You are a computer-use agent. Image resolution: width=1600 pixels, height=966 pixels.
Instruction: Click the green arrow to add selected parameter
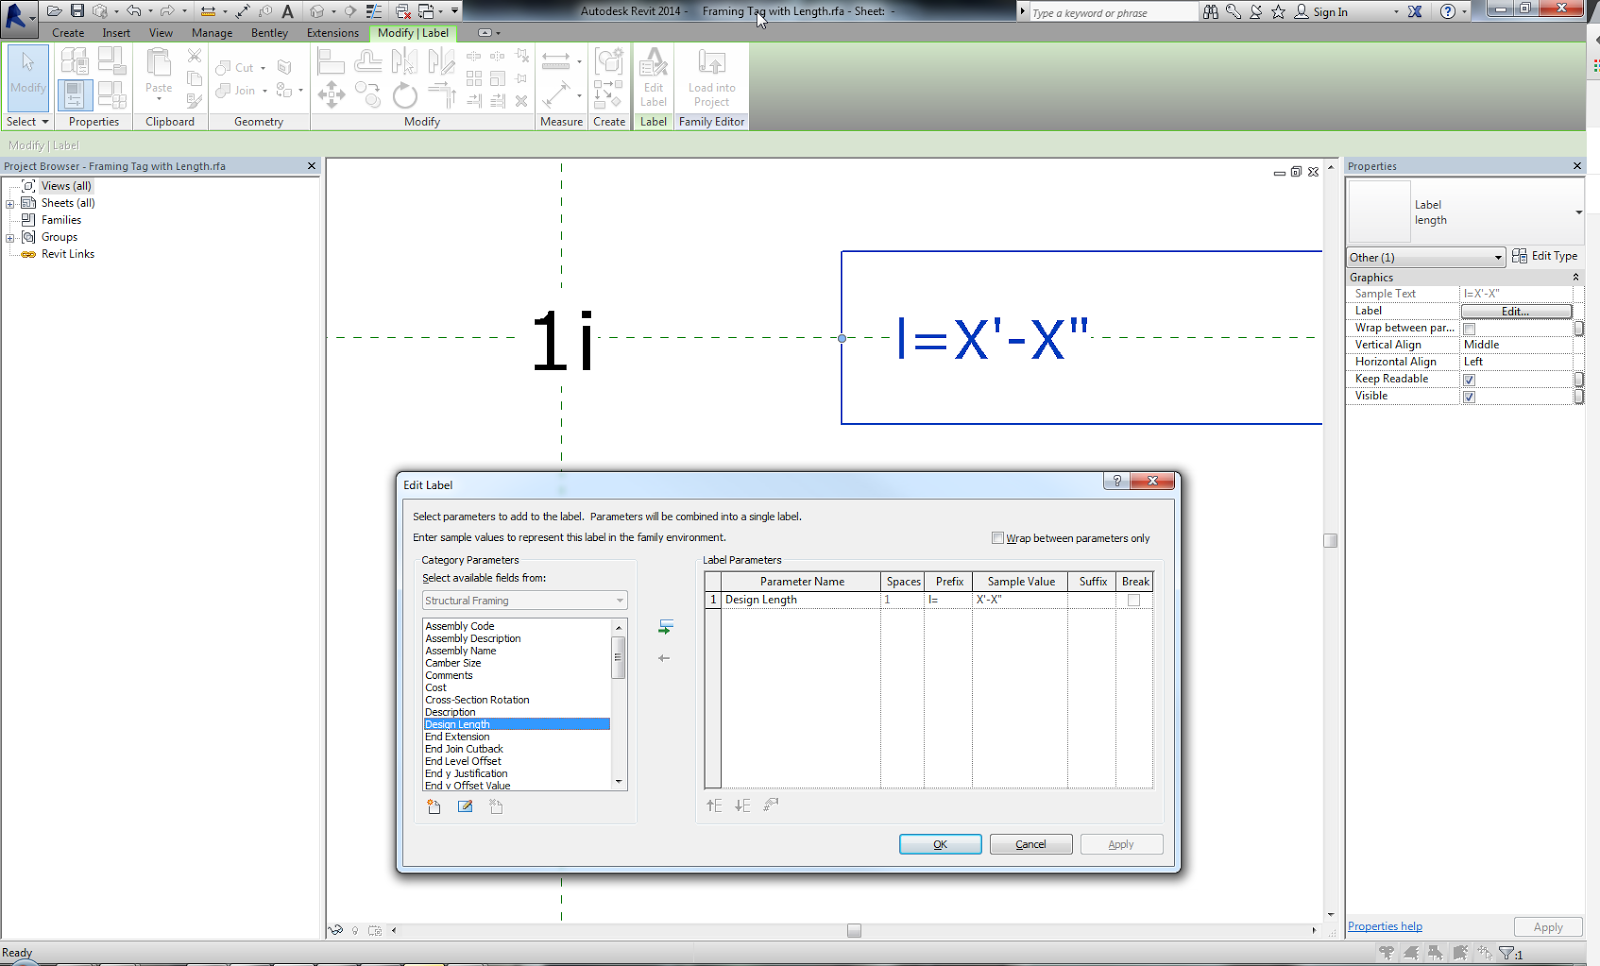664,627
